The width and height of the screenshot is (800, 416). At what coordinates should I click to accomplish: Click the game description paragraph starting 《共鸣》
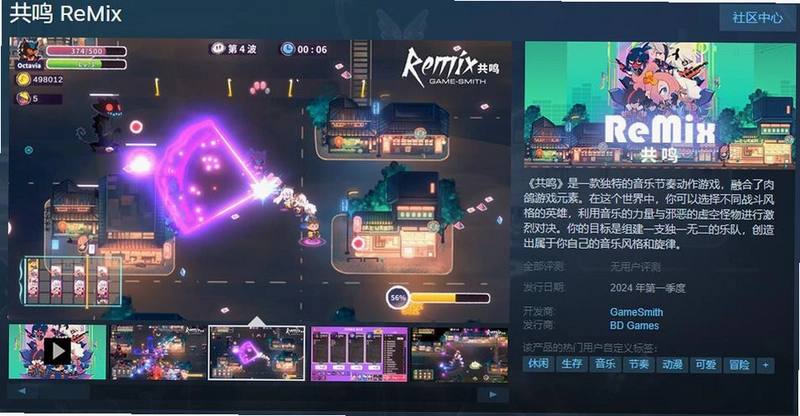(x=649, y=214)
